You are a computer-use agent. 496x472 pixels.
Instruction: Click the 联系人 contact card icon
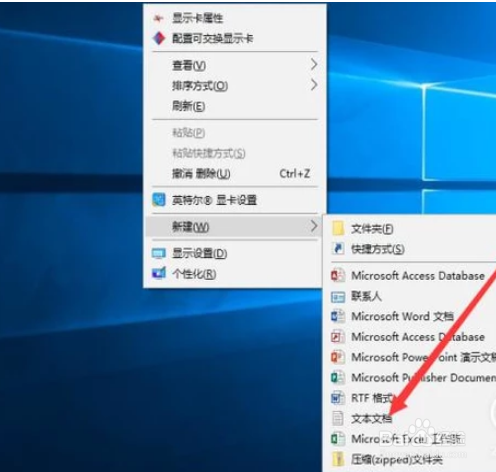(338, 297)
